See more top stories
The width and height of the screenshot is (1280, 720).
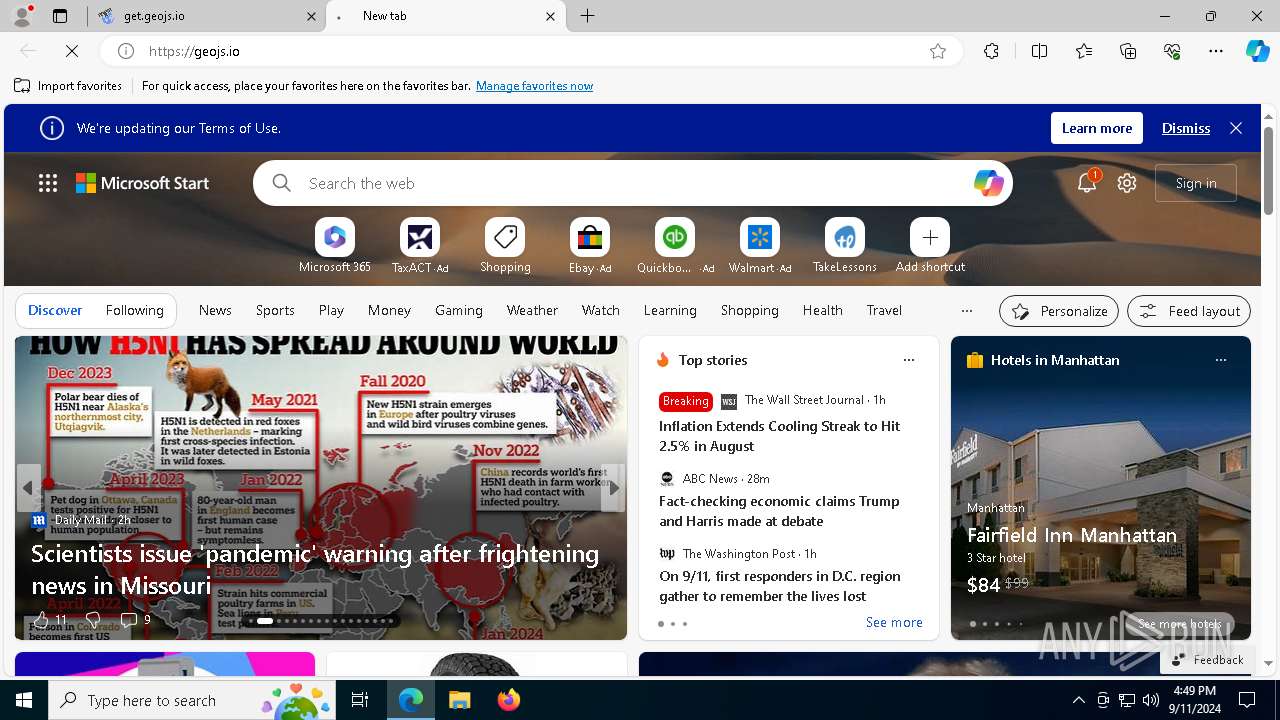click(x=894, y=622)
